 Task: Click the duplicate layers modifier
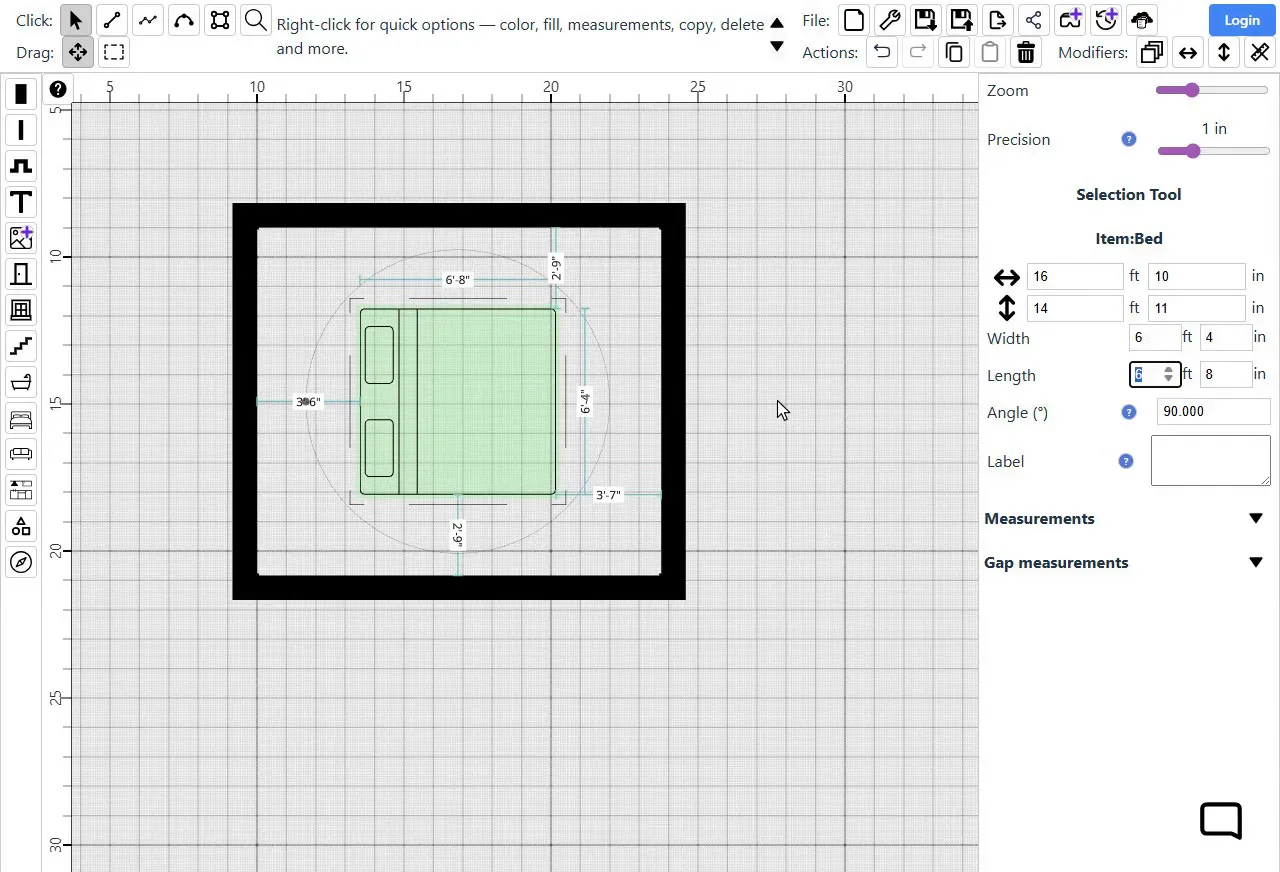click(1151, 52)
